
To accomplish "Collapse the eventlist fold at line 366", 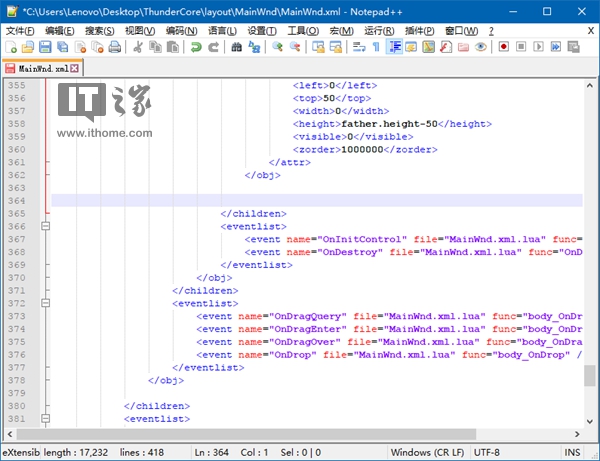I will (x=46, y=226).
